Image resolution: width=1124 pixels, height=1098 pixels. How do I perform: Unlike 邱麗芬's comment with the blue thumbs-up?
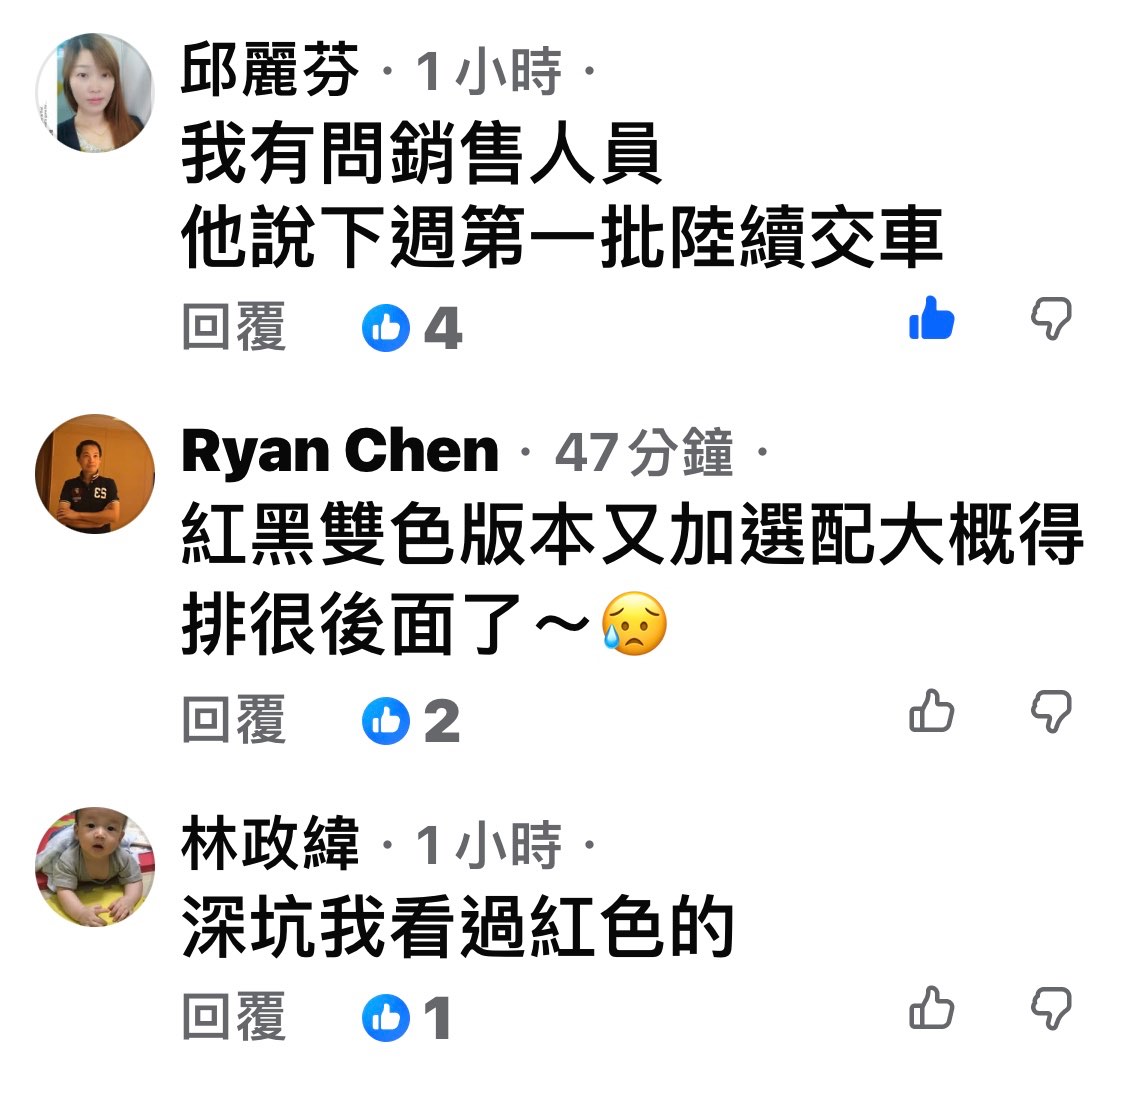coord(931,318)
